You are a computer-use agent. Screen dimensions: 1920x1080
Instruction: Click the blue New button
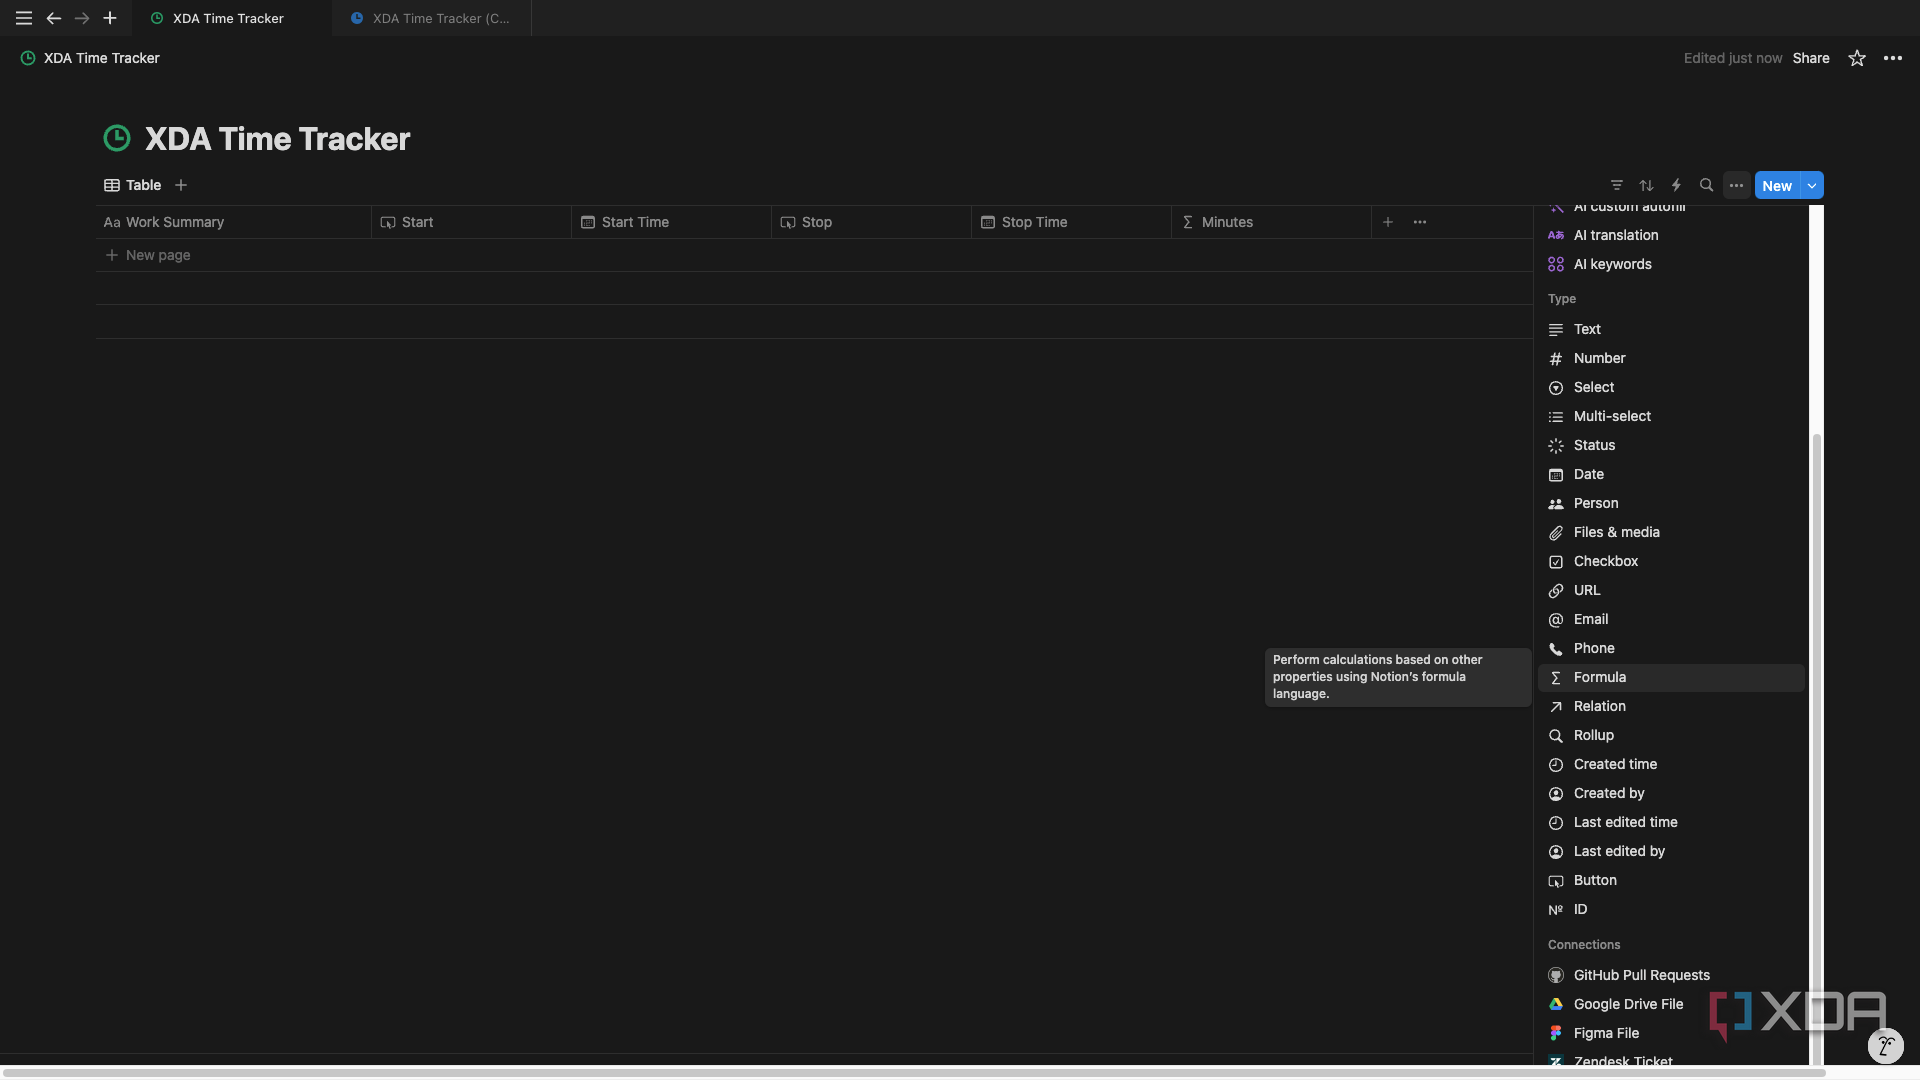pyautogui.click(x=1777, y=185)
